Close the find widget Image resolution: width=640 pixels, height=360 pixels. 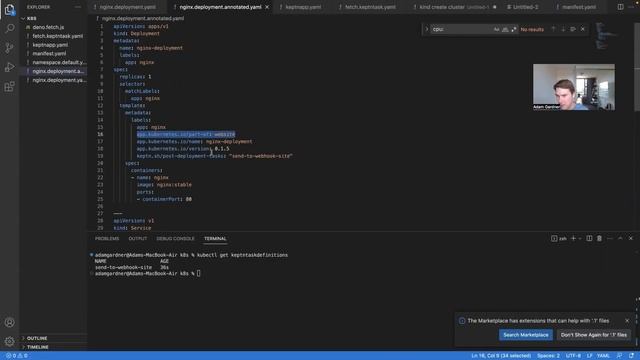click(x=583, y=29)
